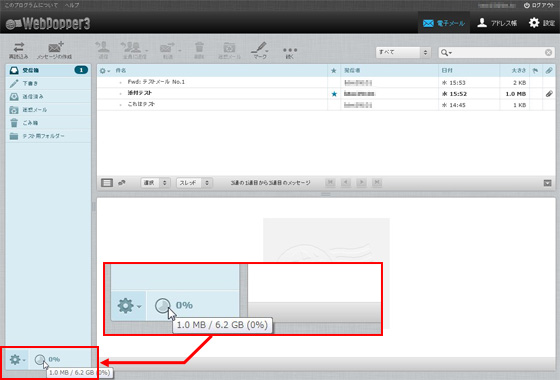The height and width of the screenshot is (380, 560).
Task: Open the ヘルプ menu item
Action: point(72,5)
